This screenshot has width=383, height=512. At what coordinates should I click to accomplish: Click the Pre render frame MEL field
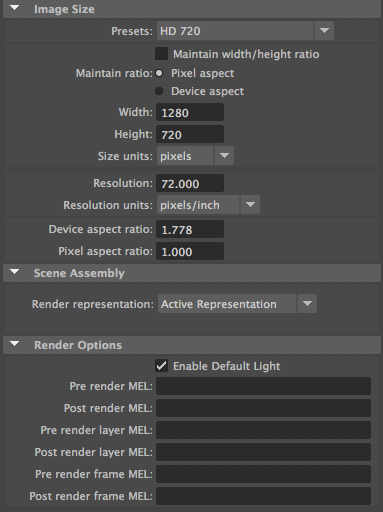(263, 474)
